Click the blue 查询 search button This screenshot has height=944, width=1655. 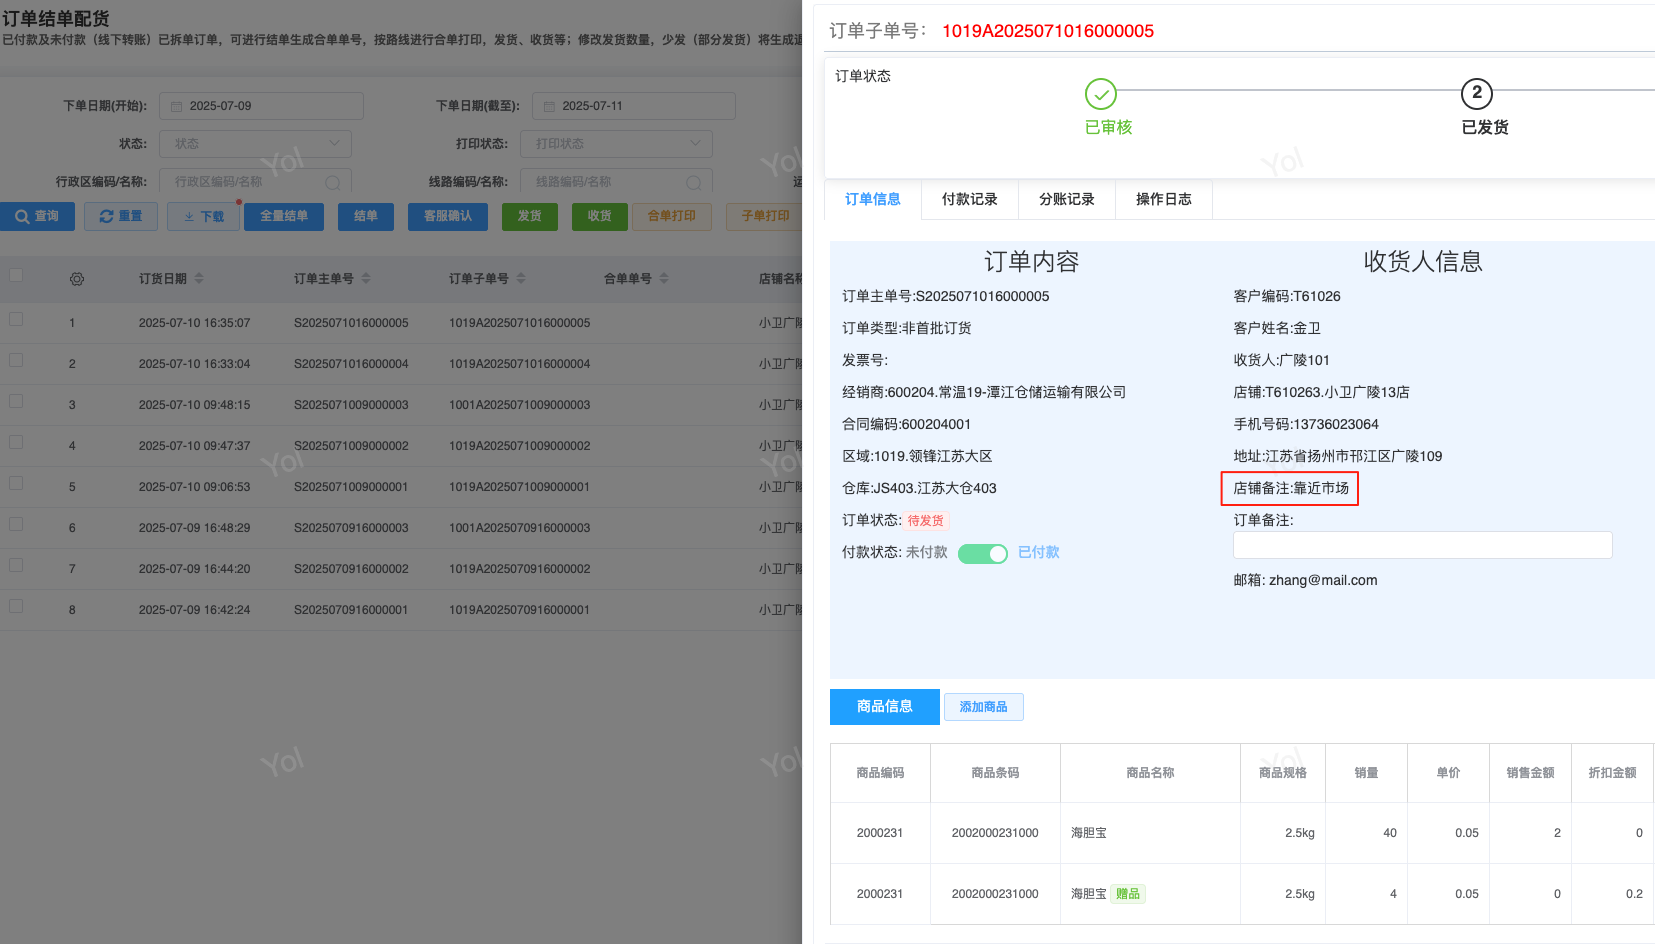(37, 216)
